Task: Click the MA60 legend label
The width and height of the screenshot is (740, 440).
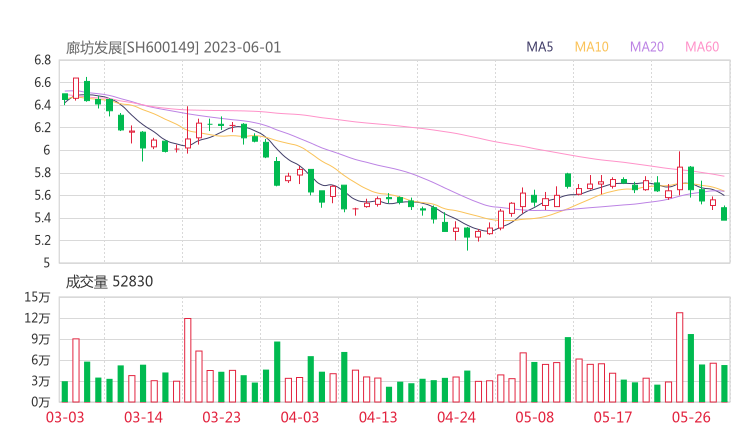Action: click(x=702, y=47)
